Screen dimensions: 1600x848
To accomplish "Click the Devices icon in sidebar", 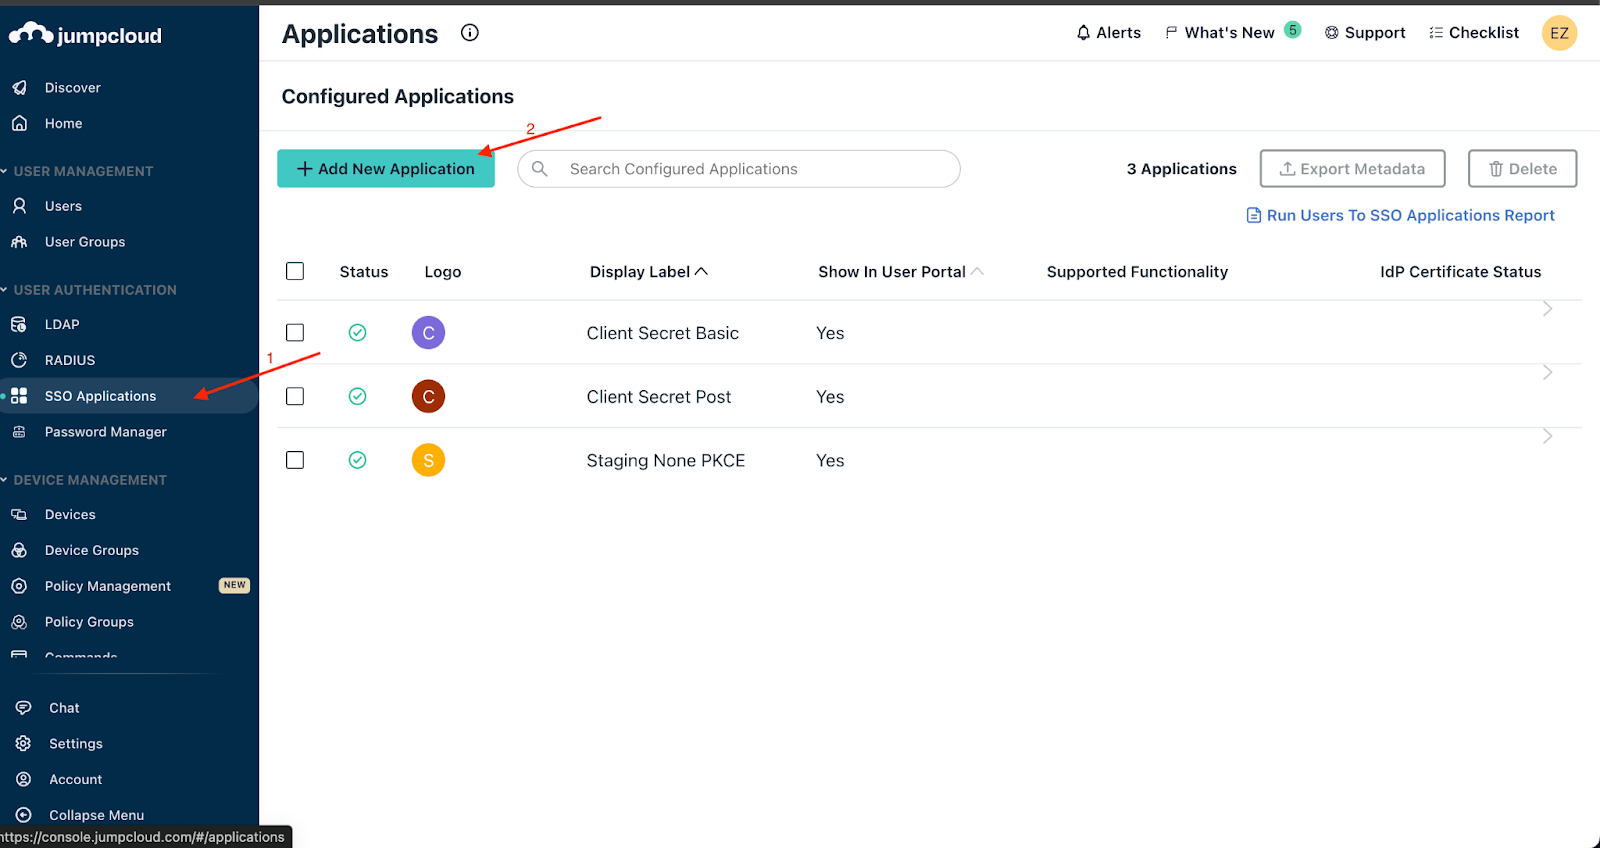I will pos(19,515).
